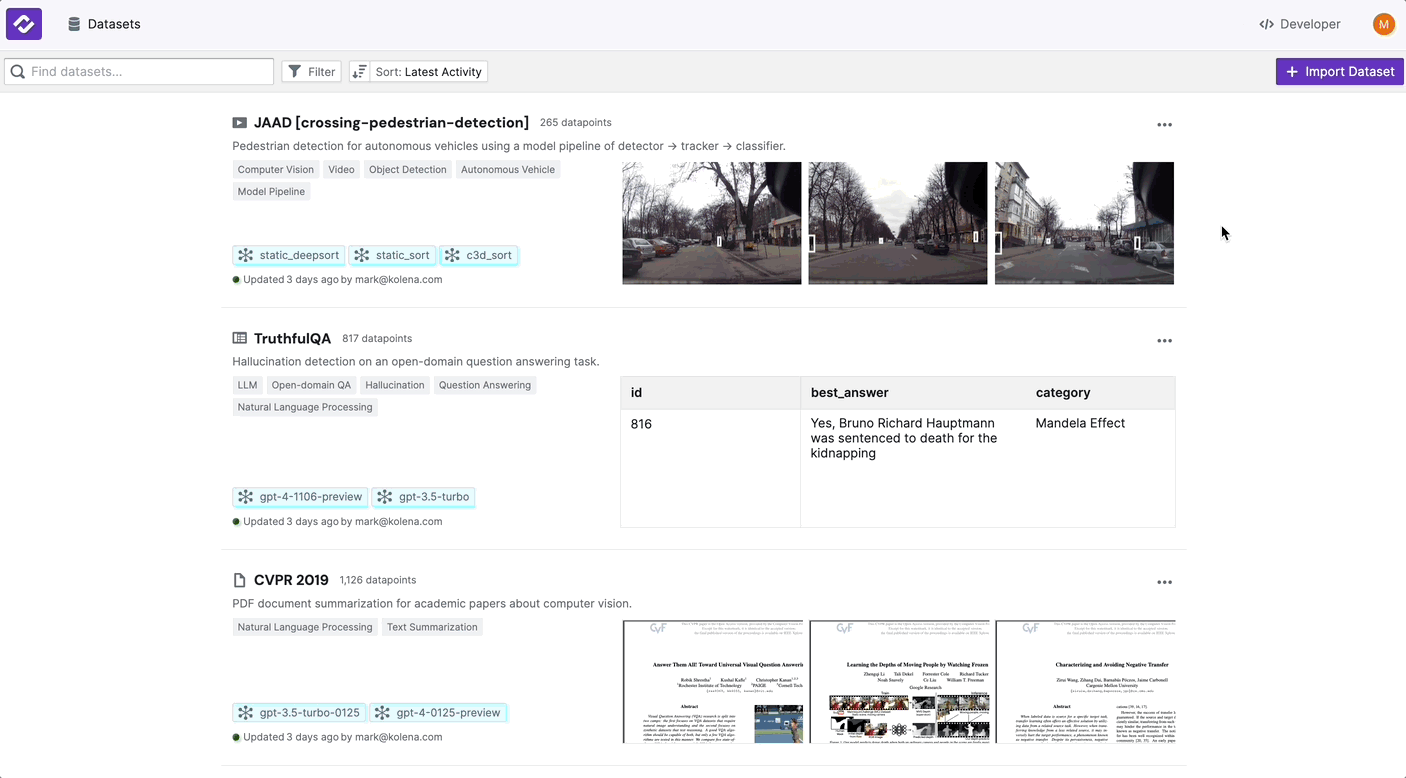Click the table icon next to TruthfulQA
This screenshot has width=1406, height=778.
pyautogui.click(x=239, y=338)
